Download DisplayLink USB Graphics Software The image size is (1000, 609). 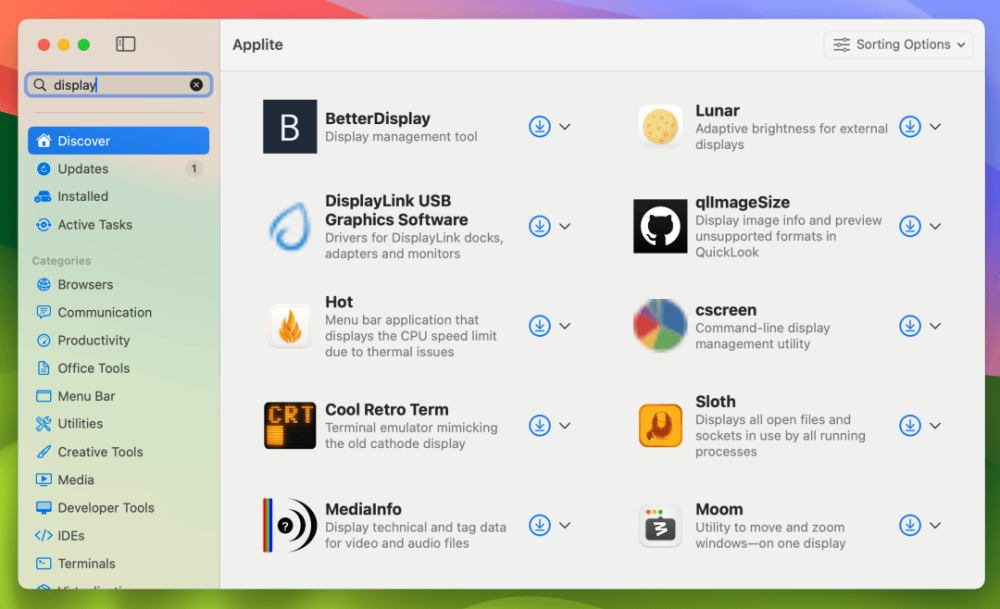[x=540, y=226]
